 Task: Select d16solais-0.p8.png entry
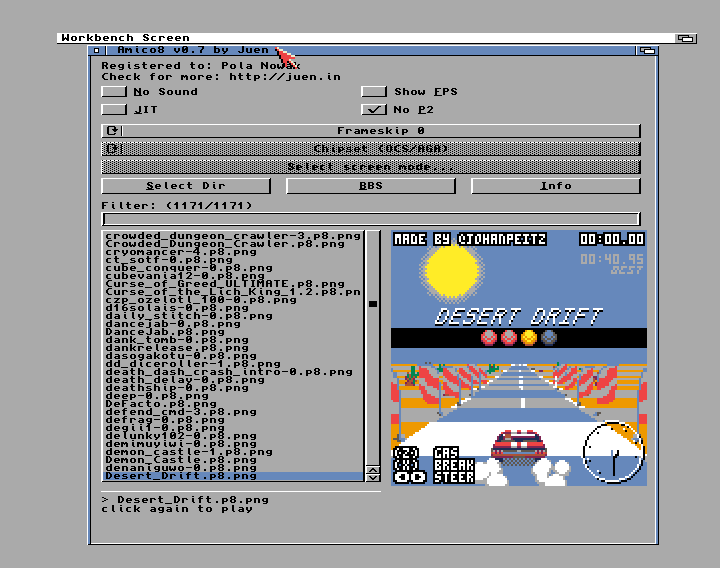pyautogui.click(x=233, y=308)
